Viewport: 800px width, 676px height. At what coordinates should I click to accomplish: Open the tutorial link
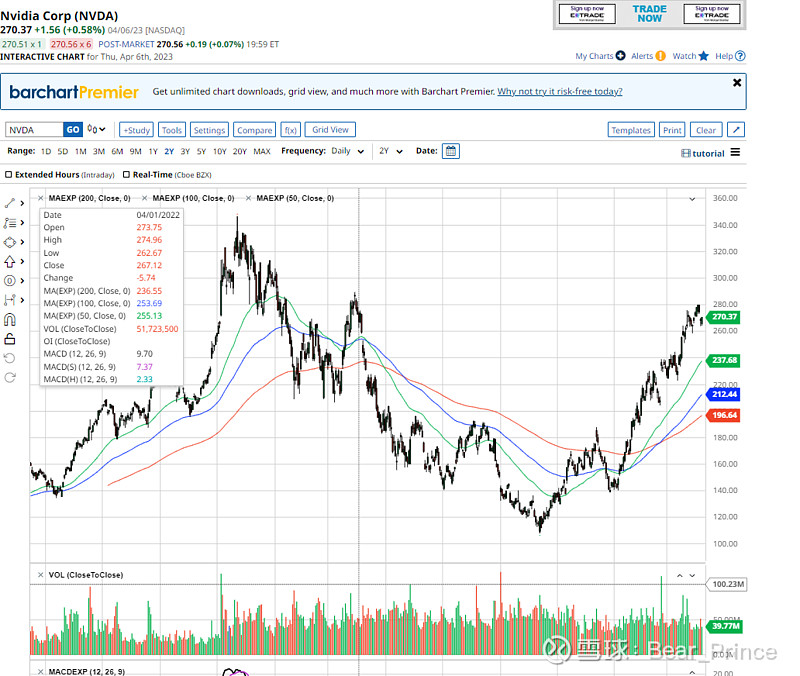(703, 153)
